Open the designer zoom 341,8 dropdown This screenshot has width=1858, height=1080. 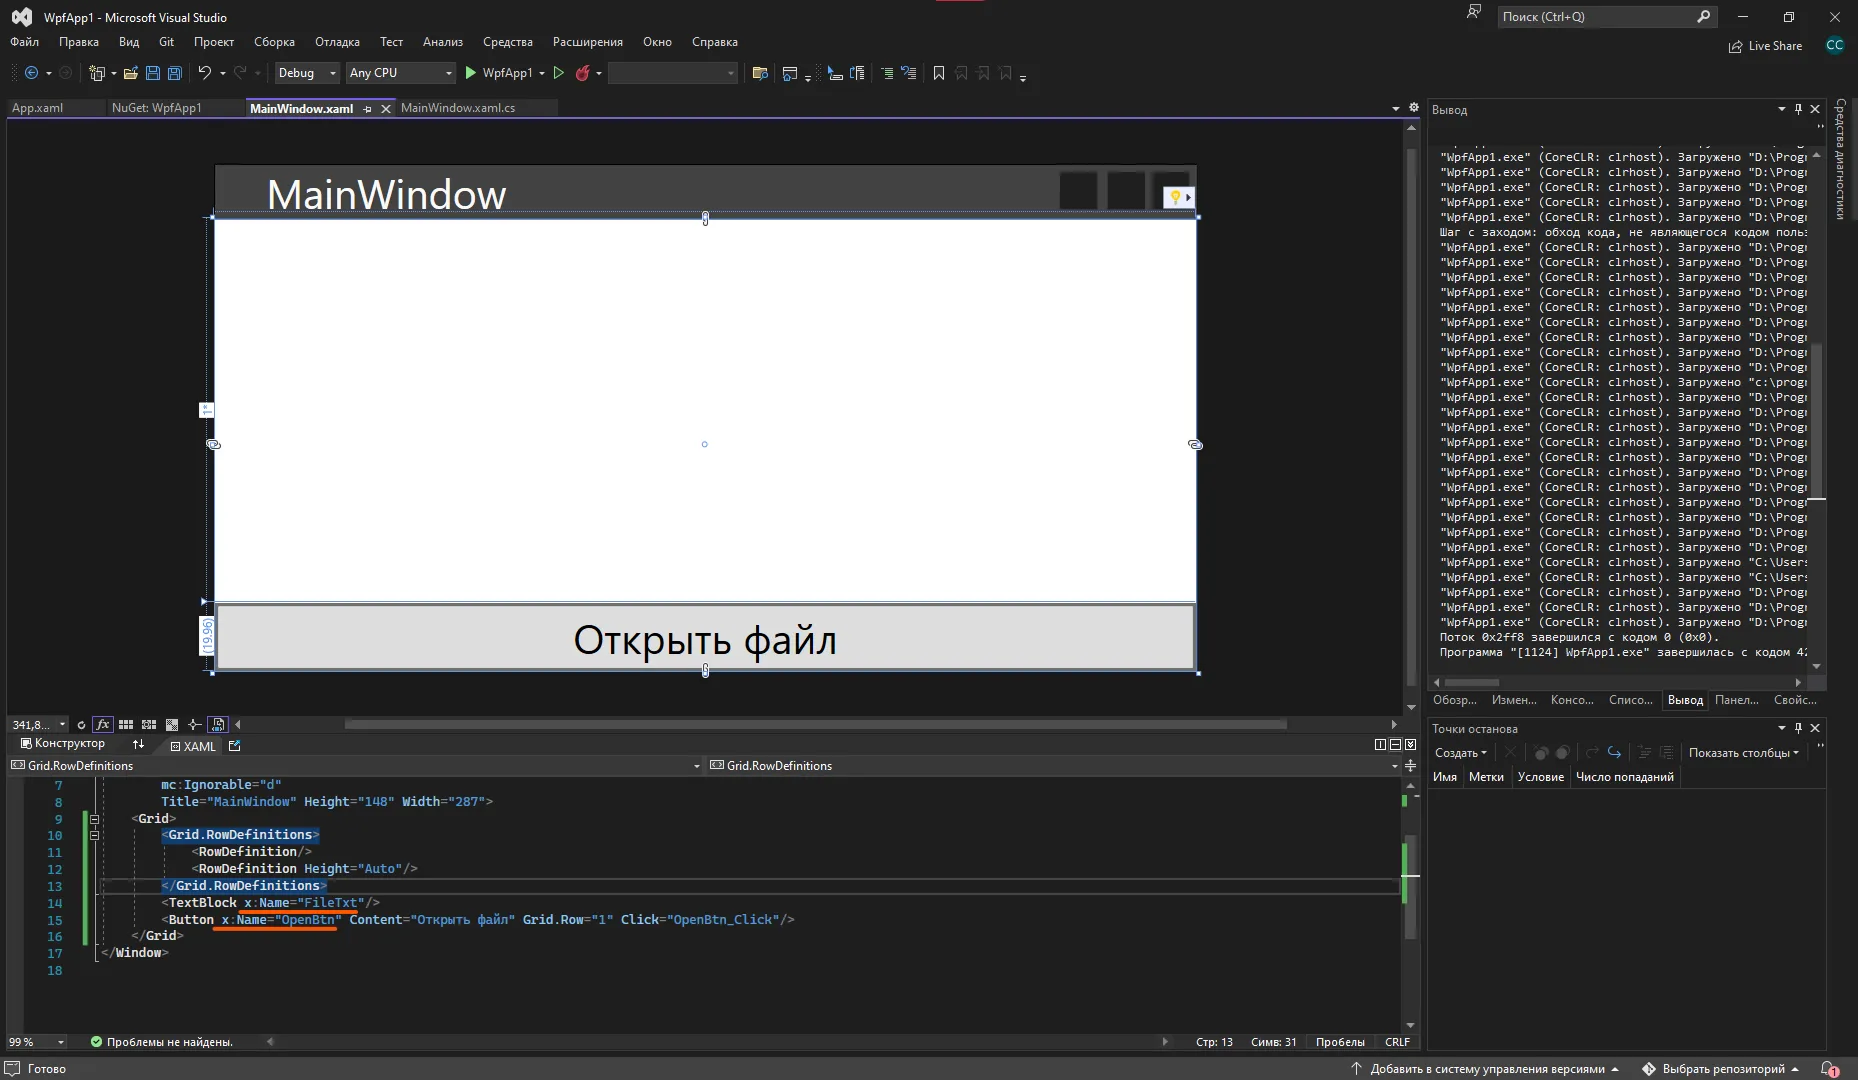62,725
